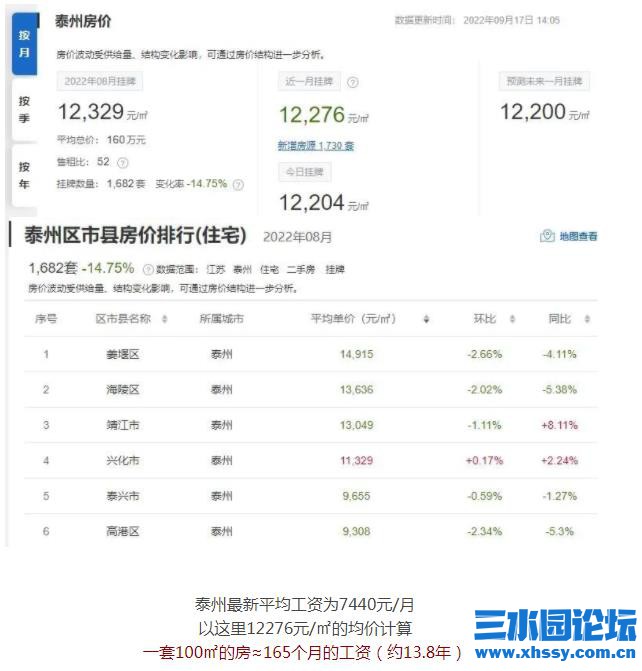Click help icon after 变化率 -14.75%
642x671 pixels.
[x=238, y=185]
